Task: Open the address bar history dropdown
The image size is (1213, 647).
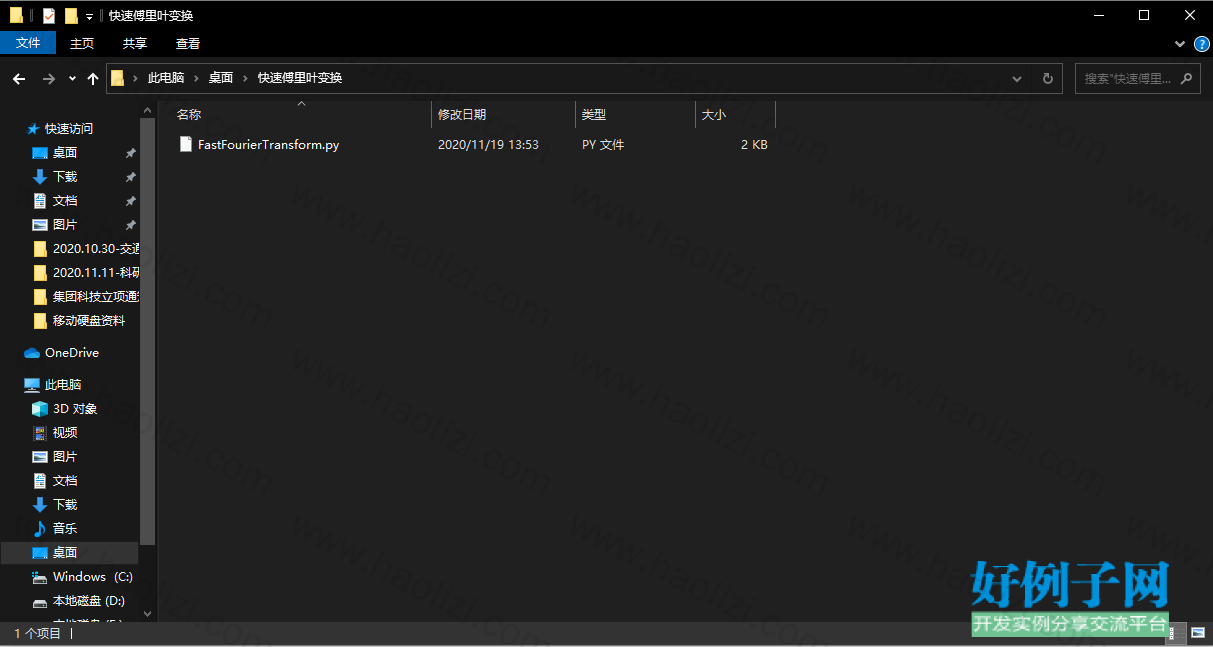Action: click(x=1017, y=78)
